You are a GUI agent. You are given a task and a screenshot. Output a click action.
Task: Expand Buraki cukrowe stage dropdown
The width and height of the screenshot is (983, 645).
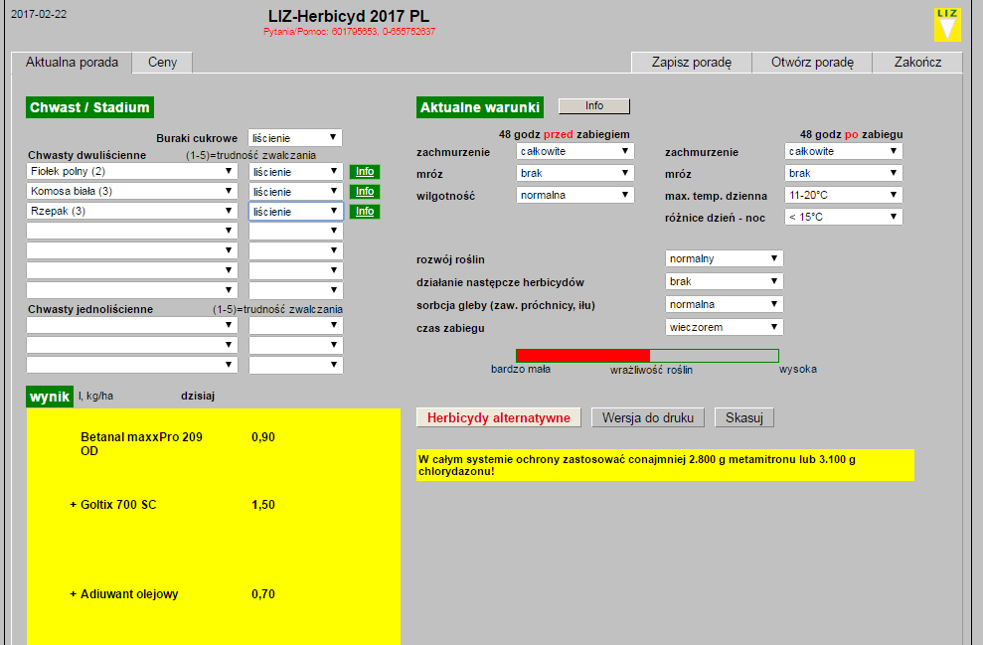click(295, 137)
